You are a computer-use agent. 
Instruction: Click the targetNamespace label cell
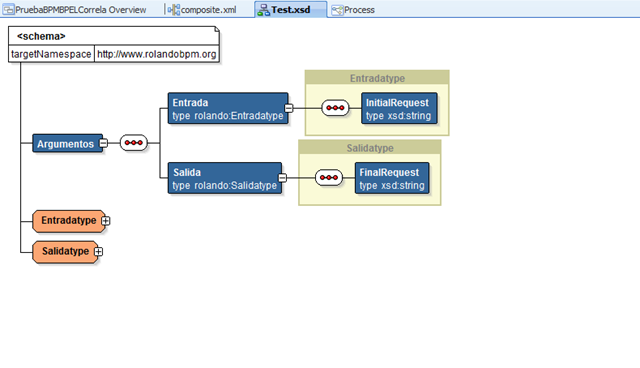point(51,54)
